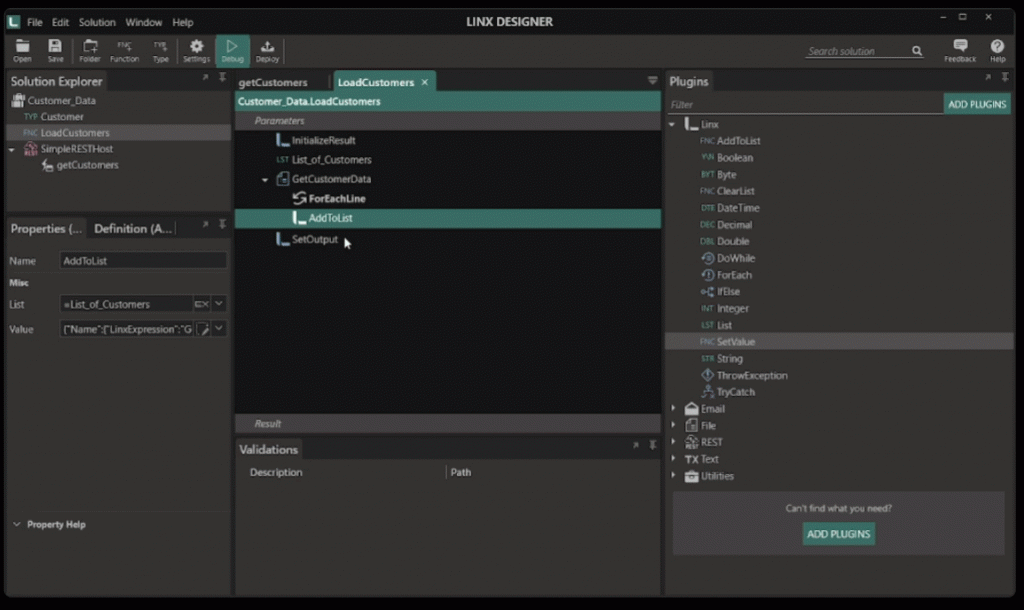Collapse the Property Help section
This screenshot has height=610, width=1024.
(x=17, y=524)
